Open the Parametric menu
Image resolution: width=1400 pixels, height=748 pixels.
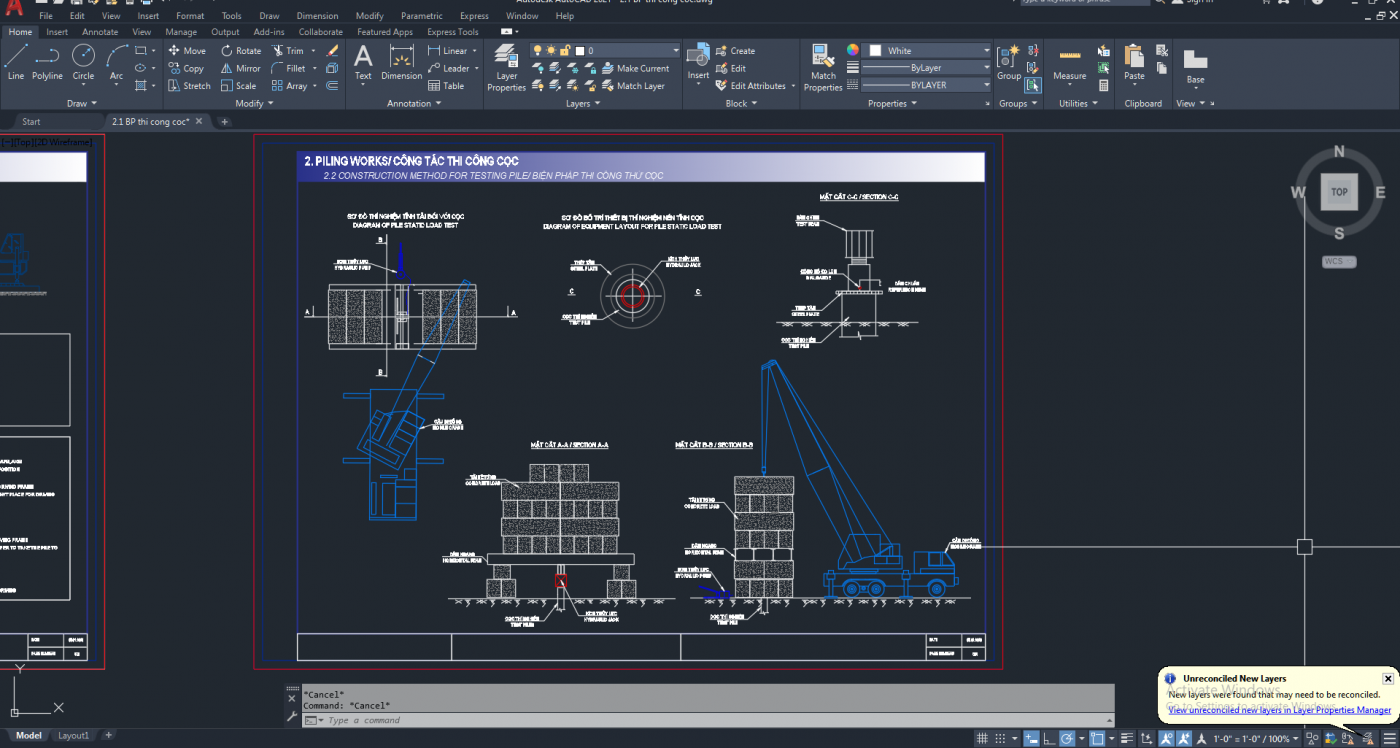click(x=421, y=16)
